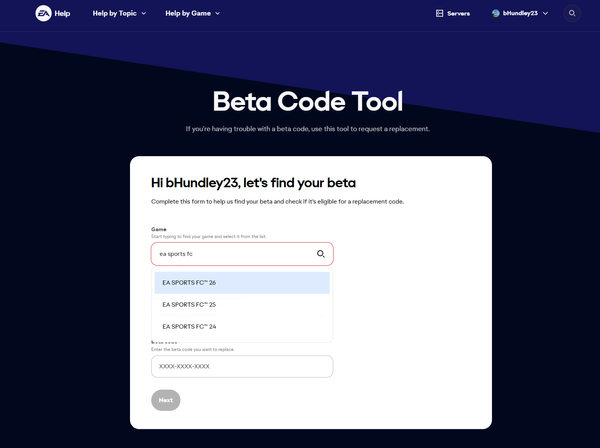Click the platform dropdown chevron behind list
Viewport: 600px width, 448px height.
pos(321,315)
